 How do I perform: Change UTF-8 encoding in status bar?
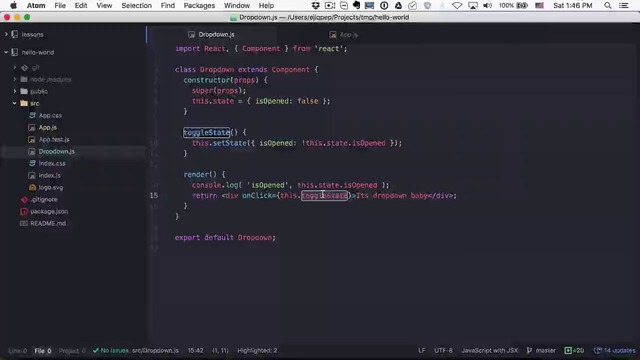point(443,351)
